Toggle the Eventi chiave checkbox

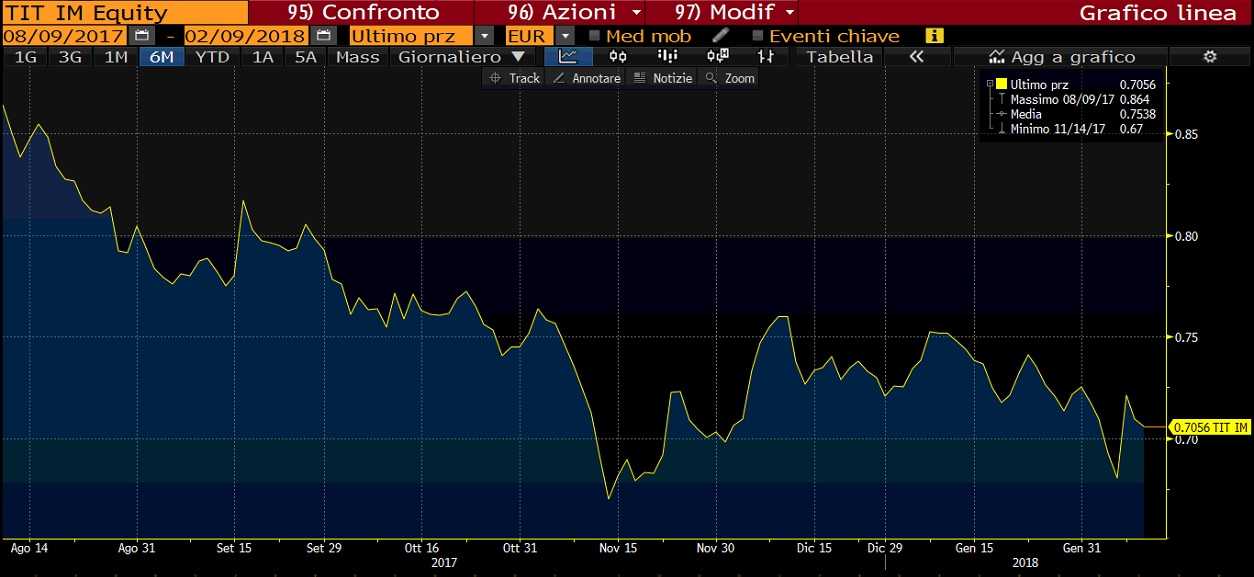[x=758, y=35]
